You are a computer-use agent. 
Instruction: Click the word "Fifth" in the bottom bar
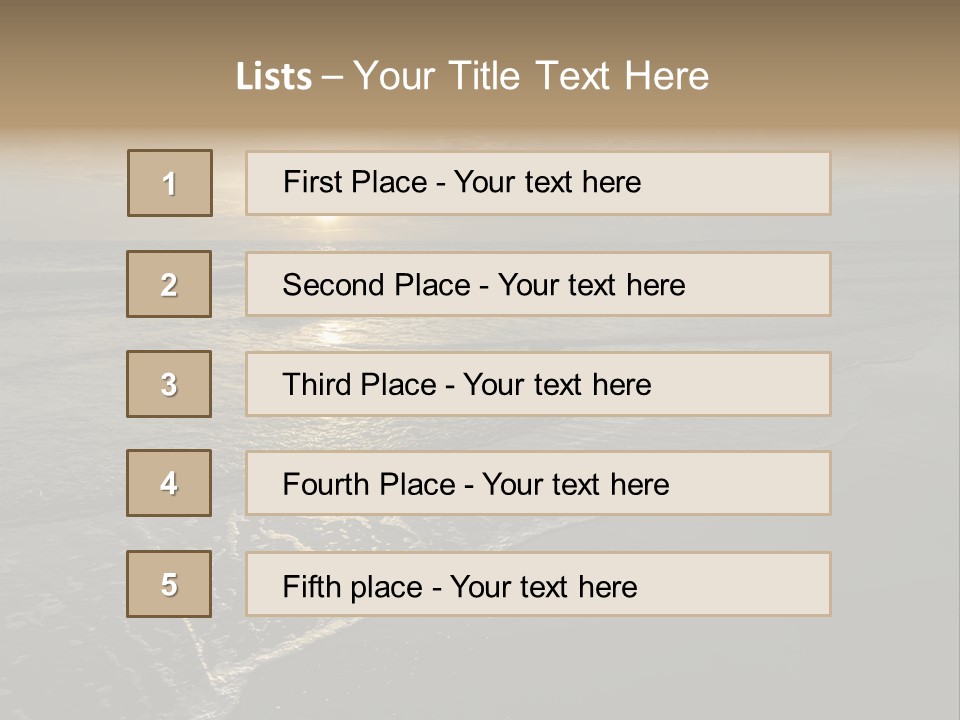pyautogui.click(x=311, y=586)
